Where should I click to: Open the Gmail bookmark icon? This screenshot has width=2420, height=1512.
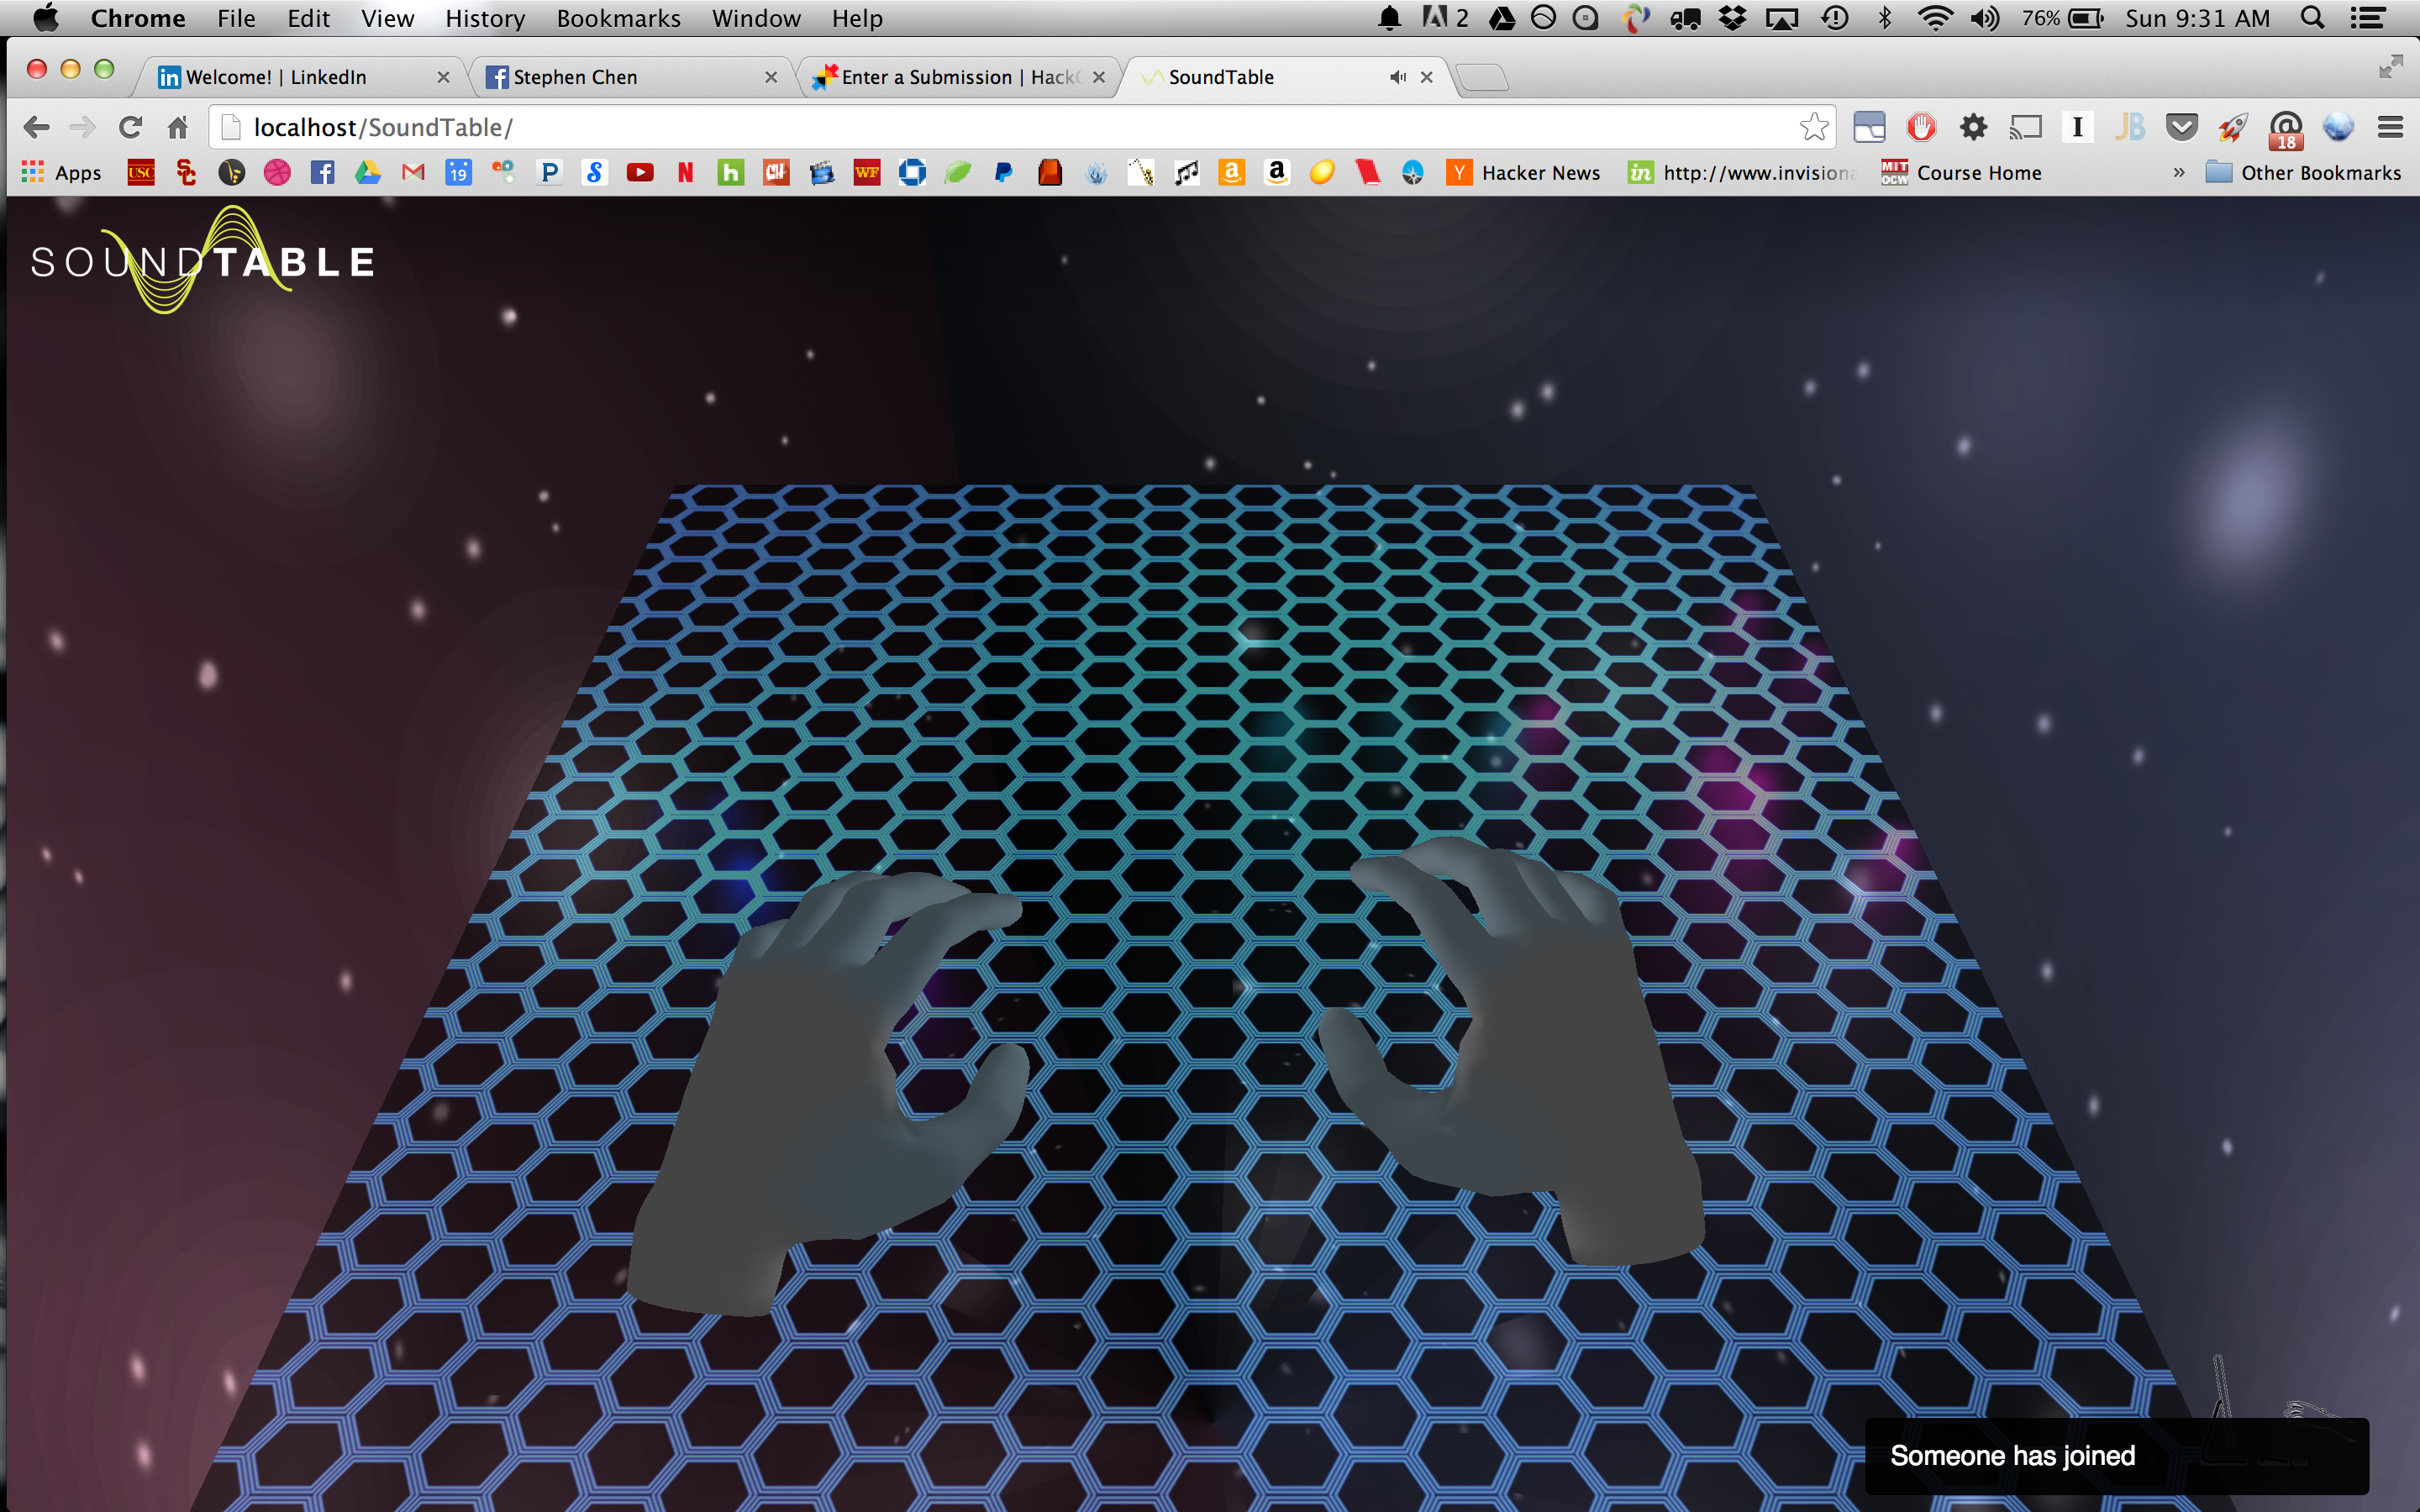pos(413,173)
